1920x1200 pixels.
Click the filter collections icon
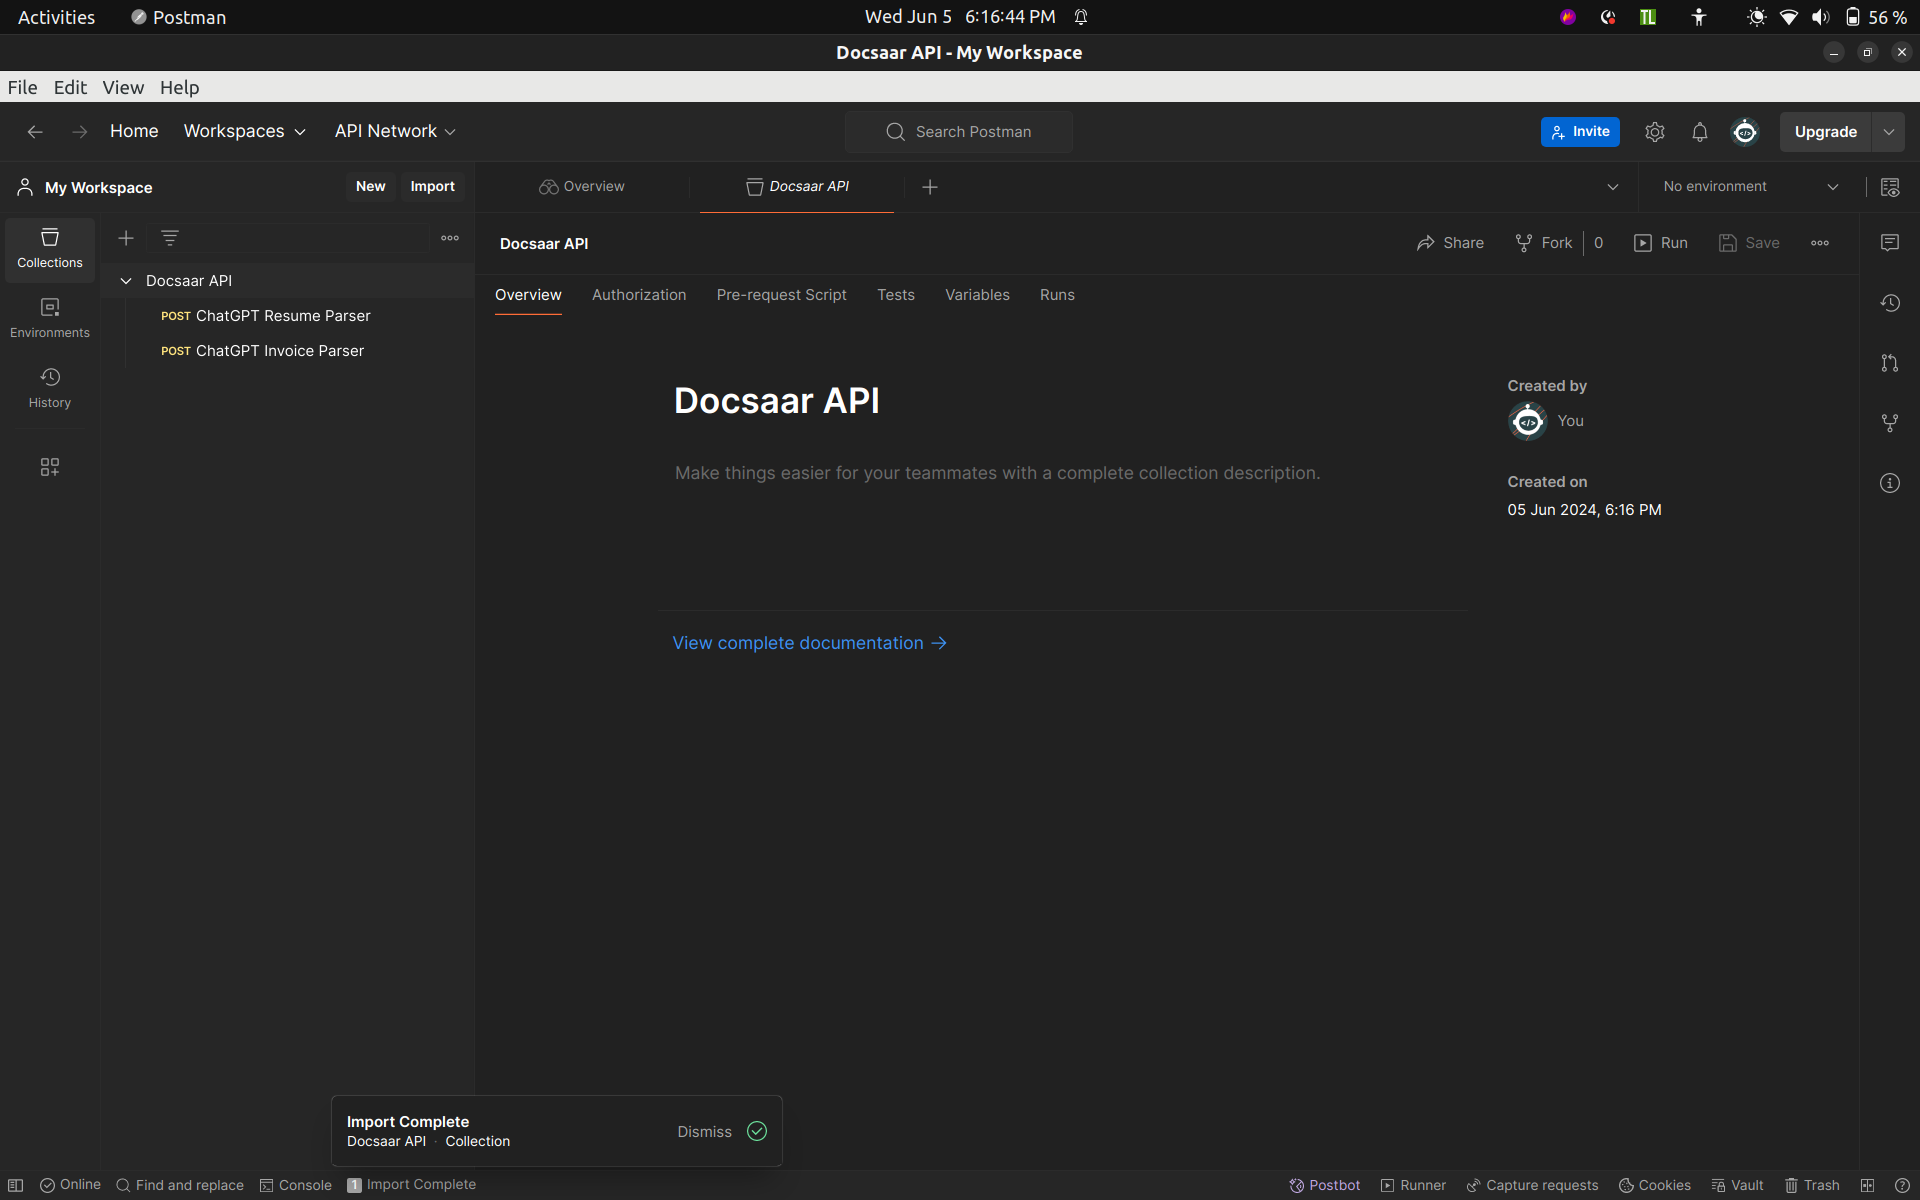pos(170,238)
